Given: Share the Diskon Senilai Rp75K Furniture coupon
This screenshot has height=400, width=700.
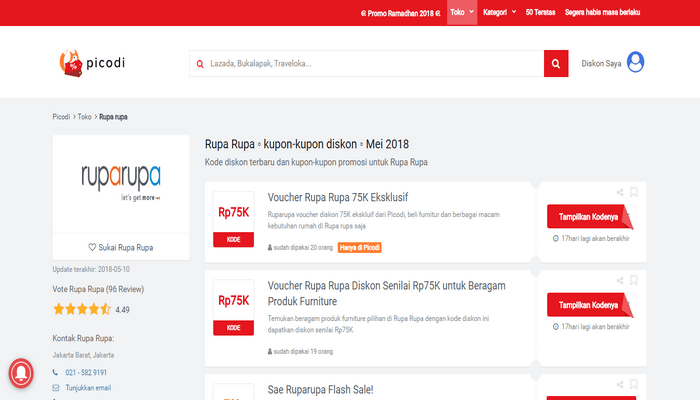Looking at the screenshot, I should click(x=620, y=280).
